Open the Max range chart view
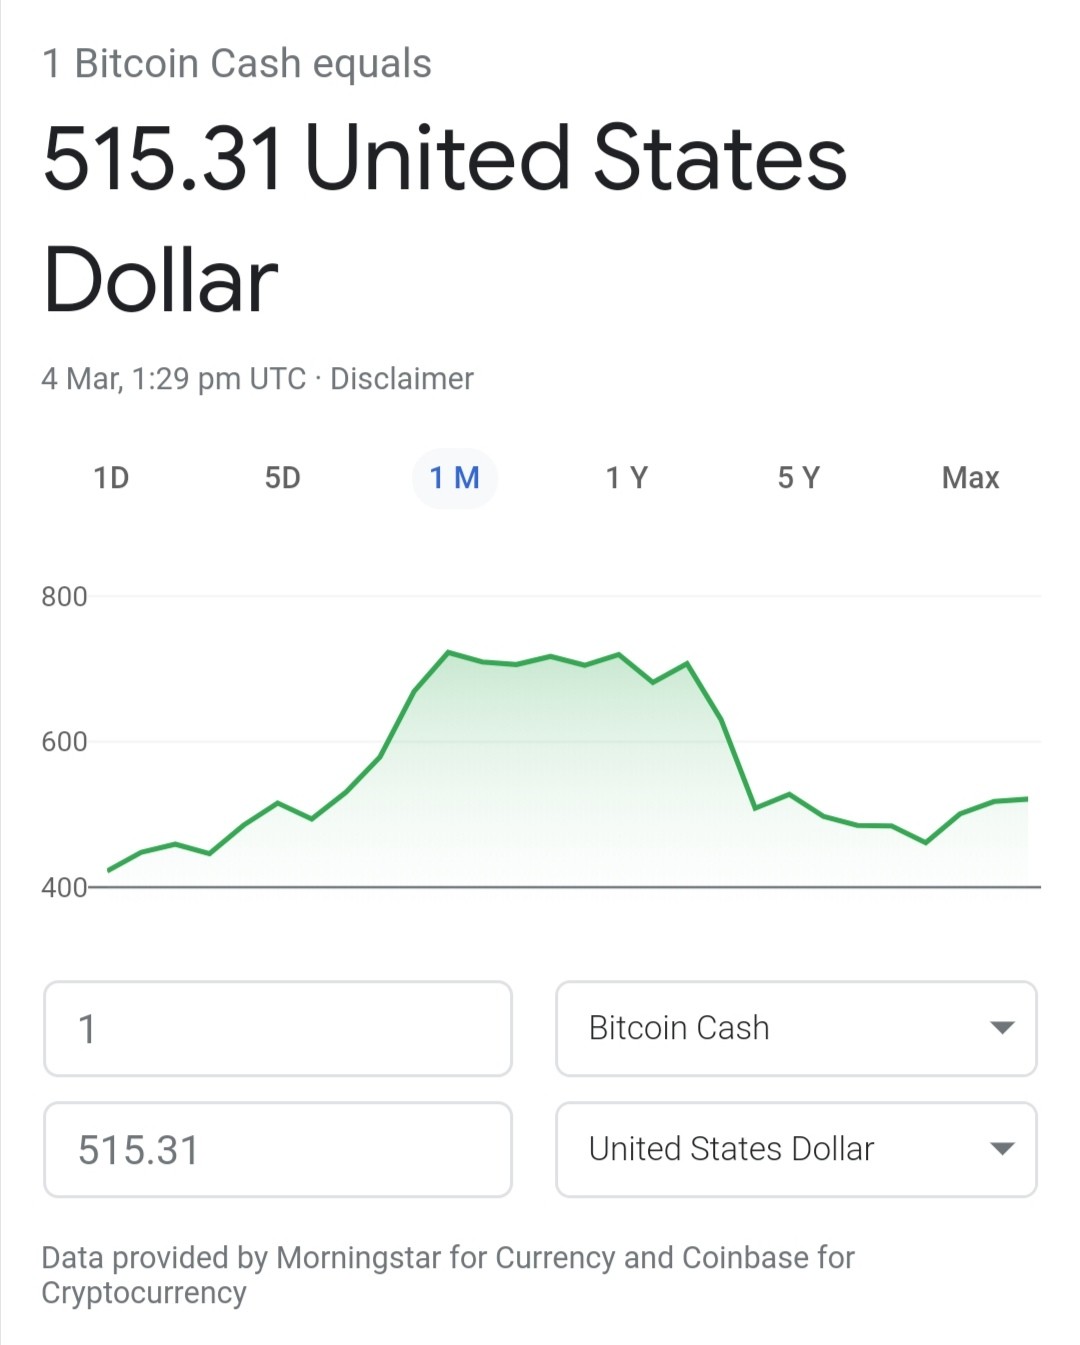The width and height of the screenshot is (1080, 1345). click(x=970, y=478)
